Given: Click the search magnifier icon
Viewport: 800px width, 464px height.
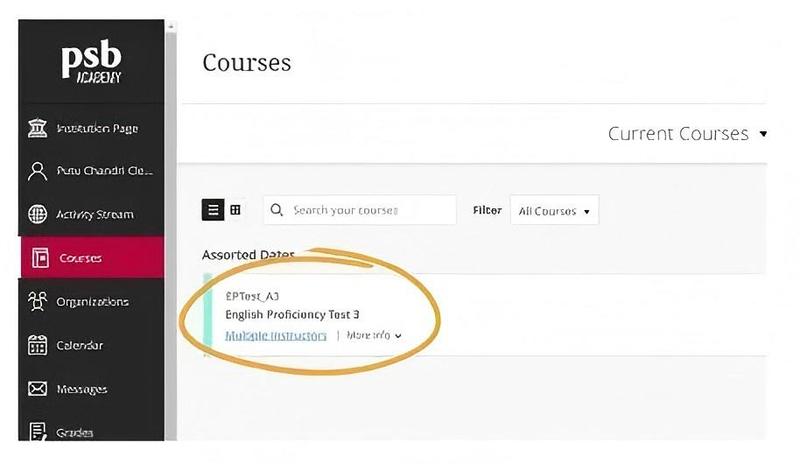Looking at the screenshot, I should [x=277, y=211].
